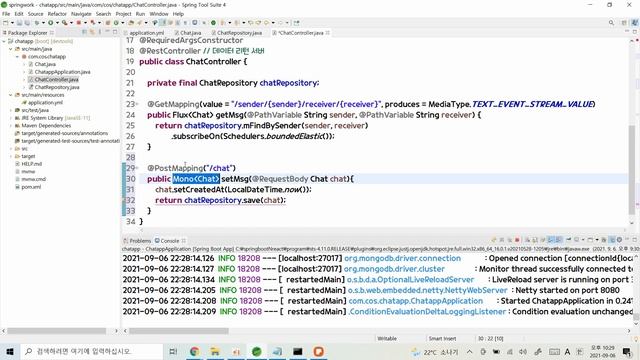Click dropdown arrow beside New toolbar icon
Image resolution: width=640 pixels, height=360 pixels.
click(12, 23)
